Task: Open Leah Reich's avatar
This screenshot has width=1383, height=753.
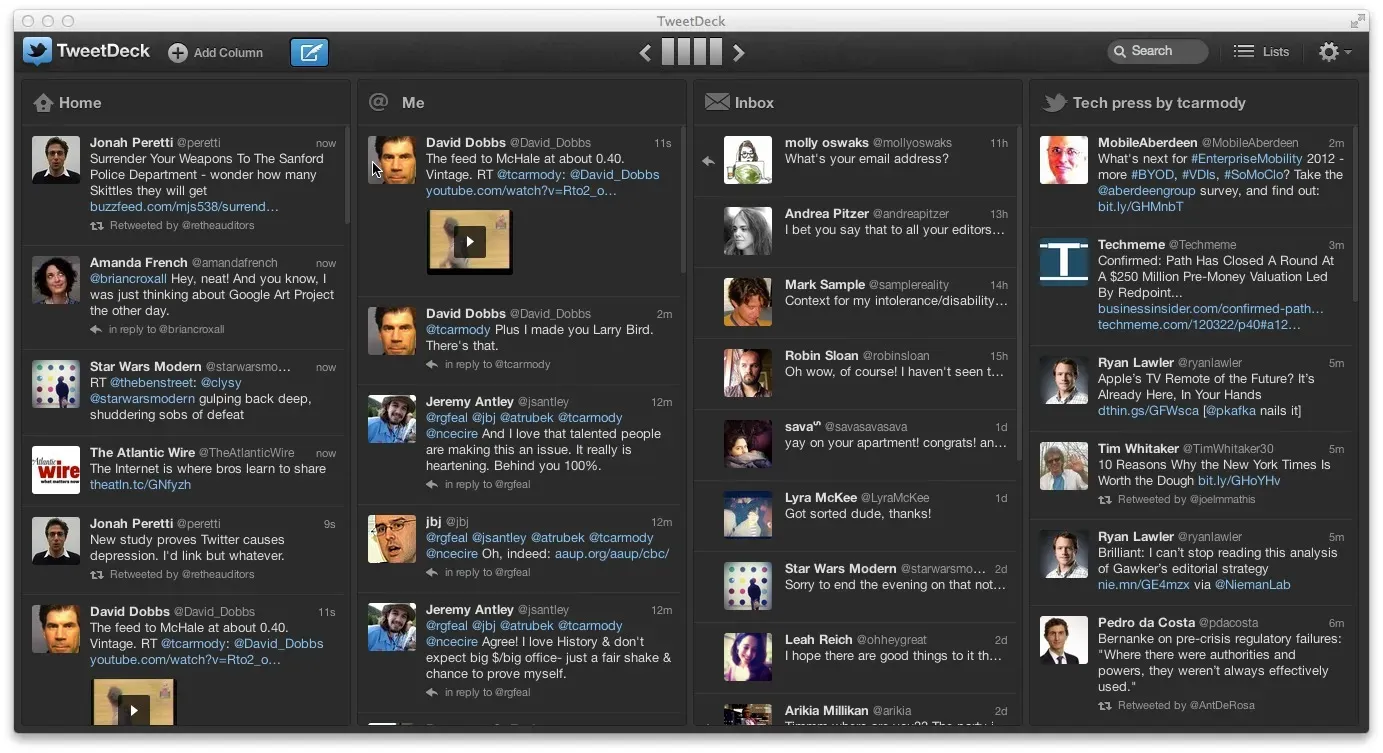Action: 748,657
